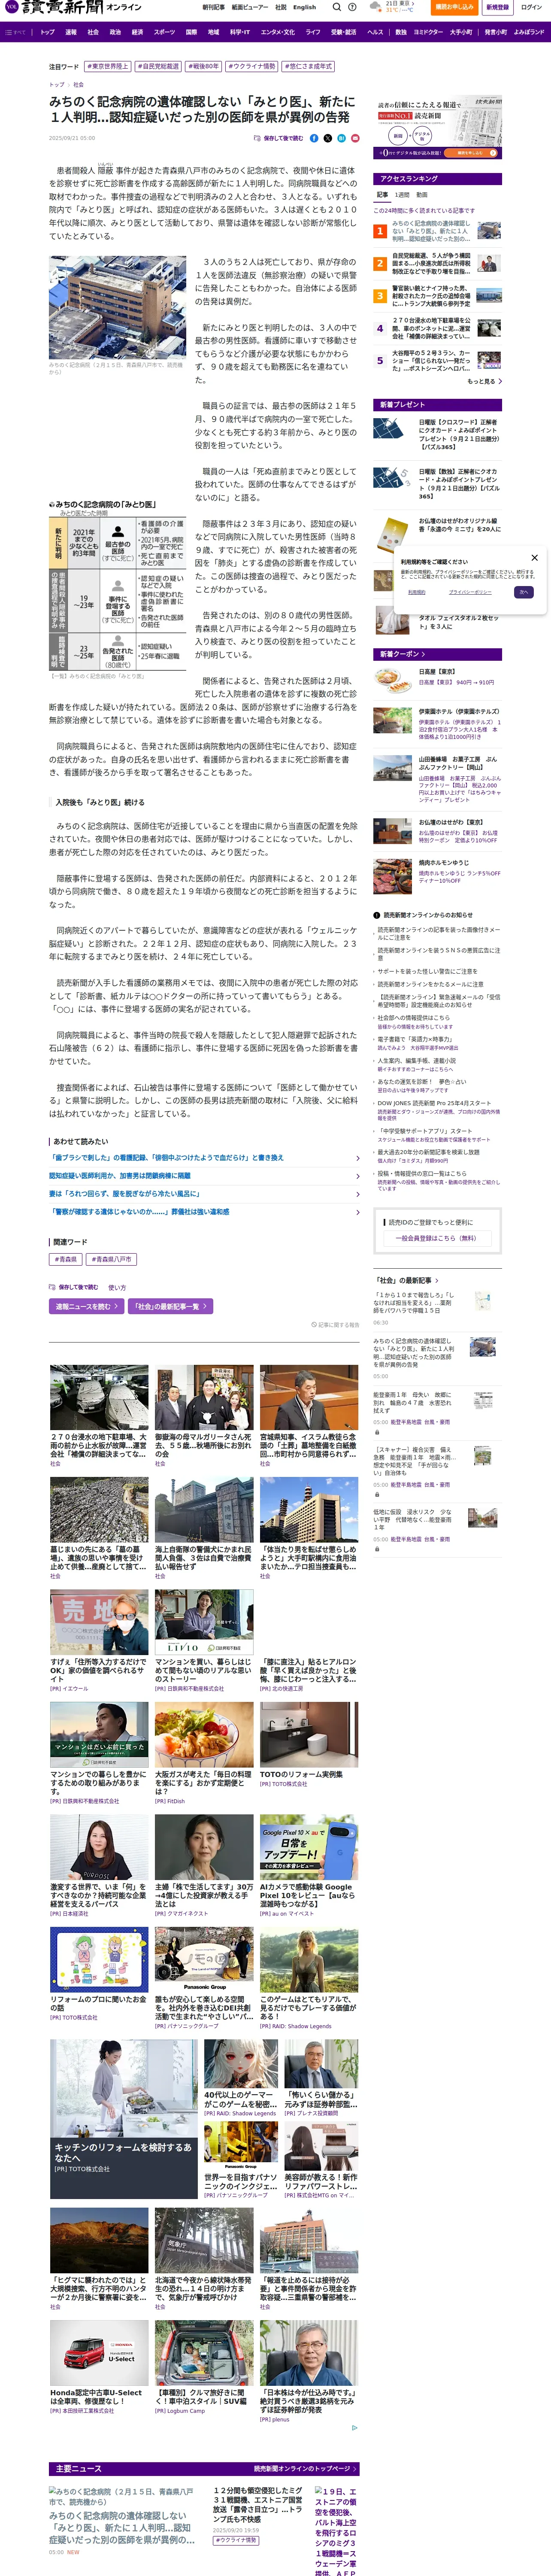Share the article via the Facebook icon
Image resolution: width=551 pixels, height=2576 pixels.
coord(314,138)
